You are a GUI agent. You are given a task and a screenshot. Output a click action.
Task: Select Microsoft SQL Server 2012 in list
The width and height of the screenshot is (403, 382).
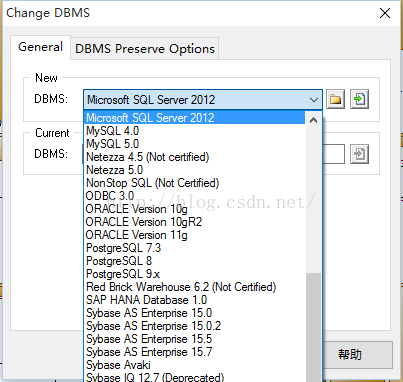tap(195, 118)
